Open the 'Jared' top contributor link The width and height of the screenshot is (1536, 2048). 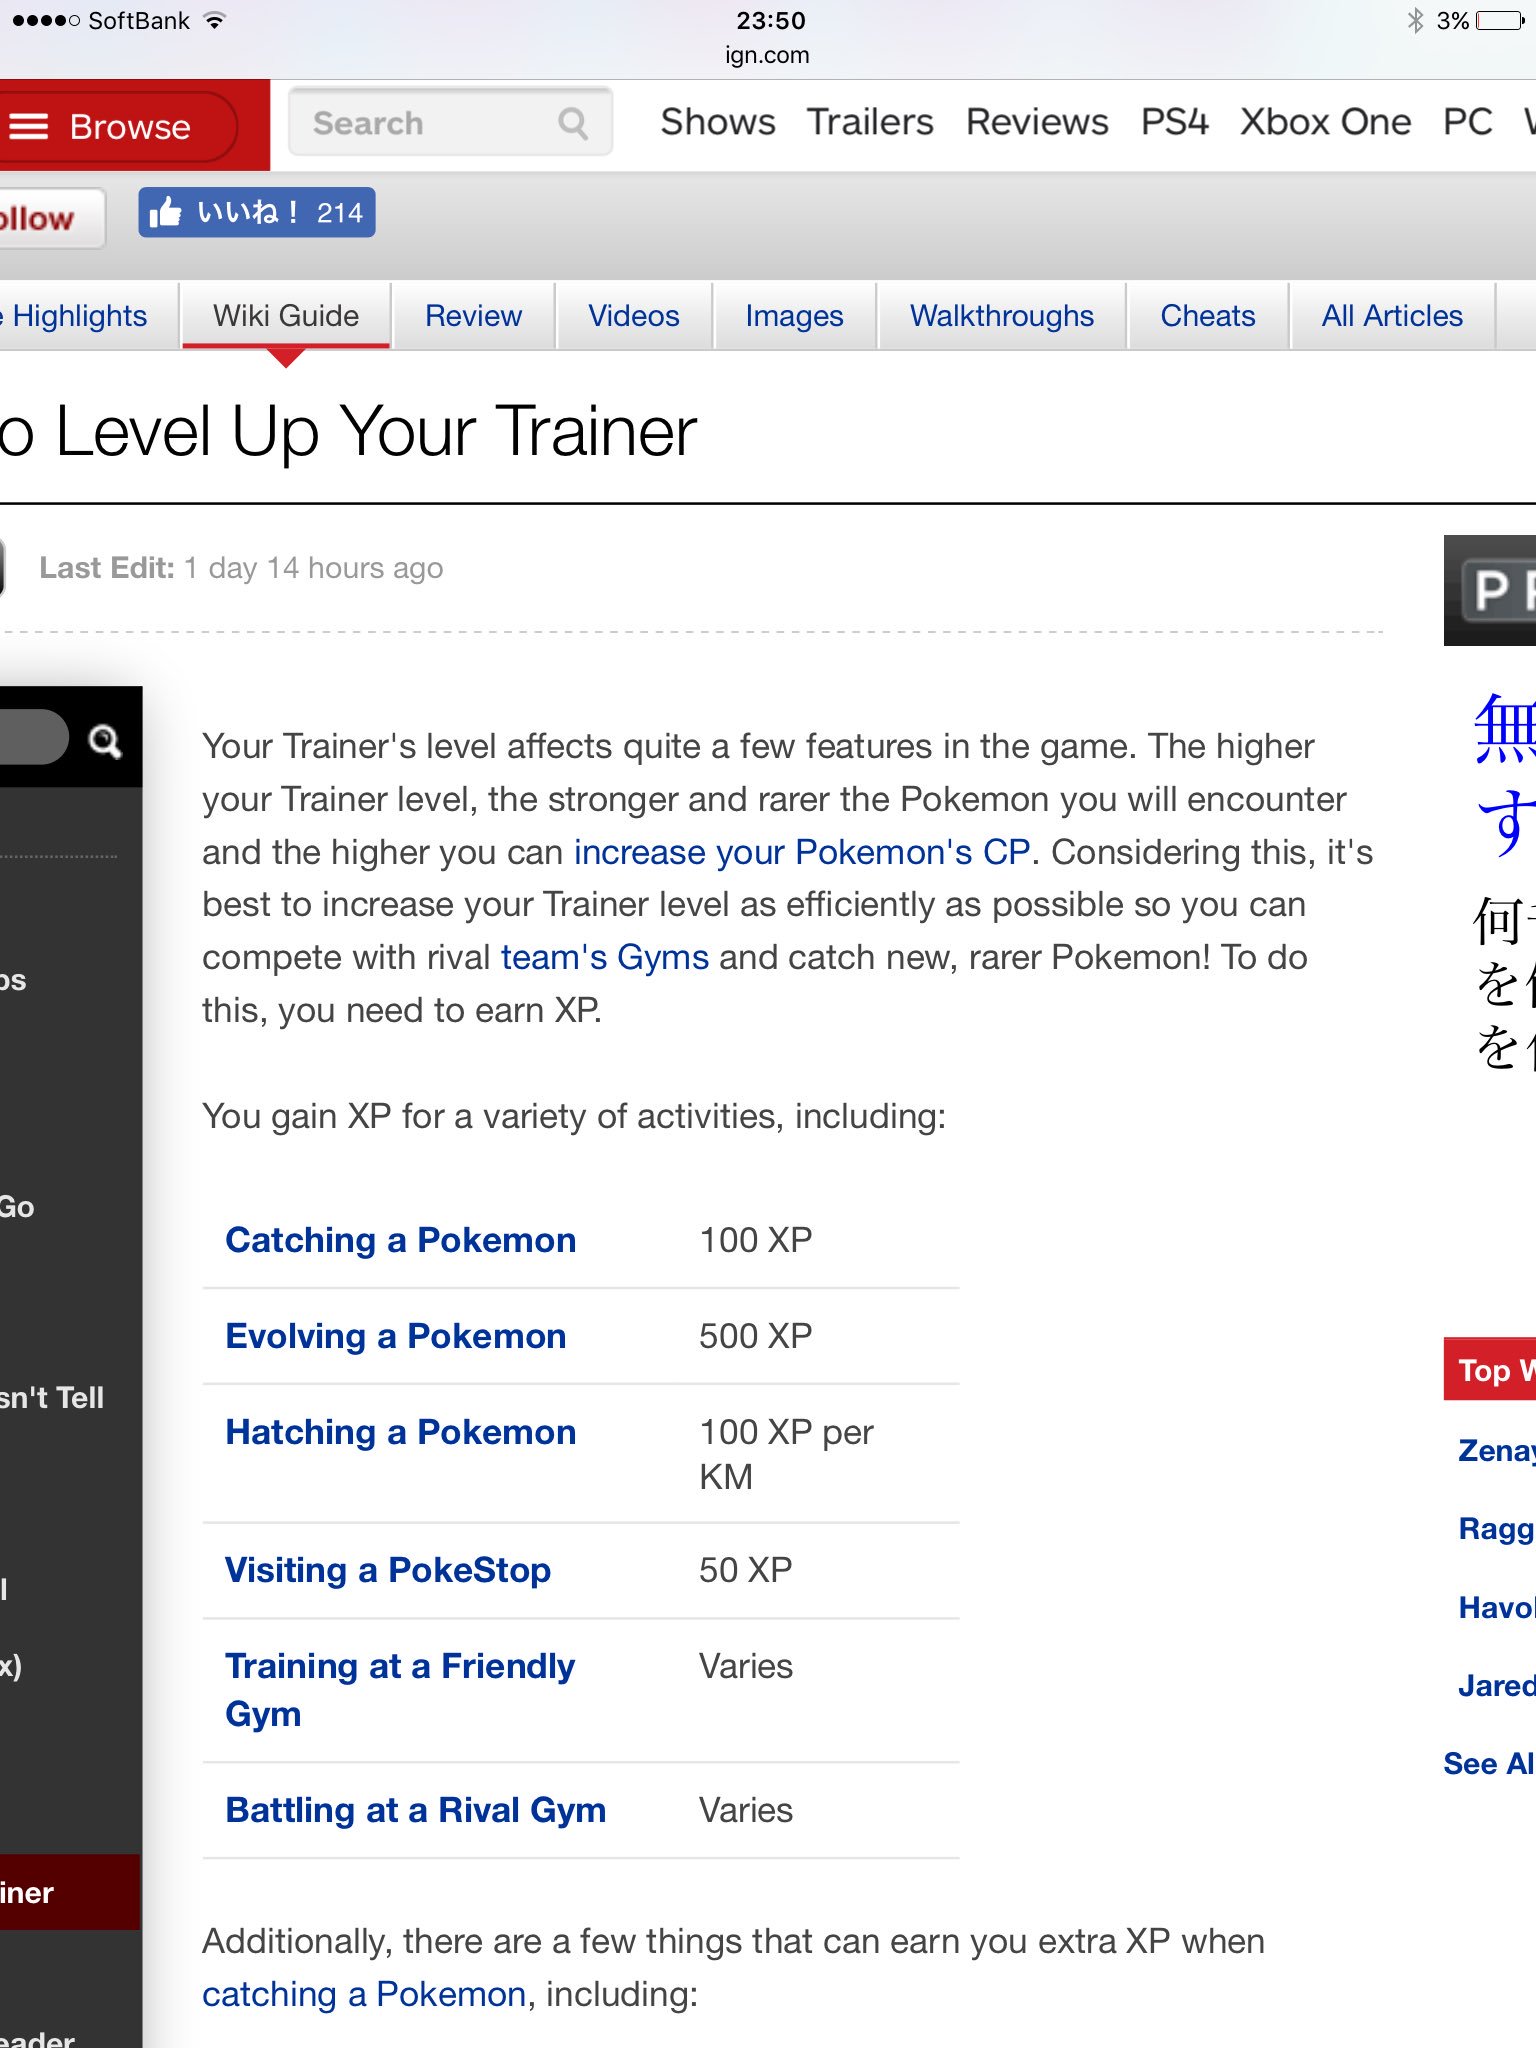point(1496,1686)
